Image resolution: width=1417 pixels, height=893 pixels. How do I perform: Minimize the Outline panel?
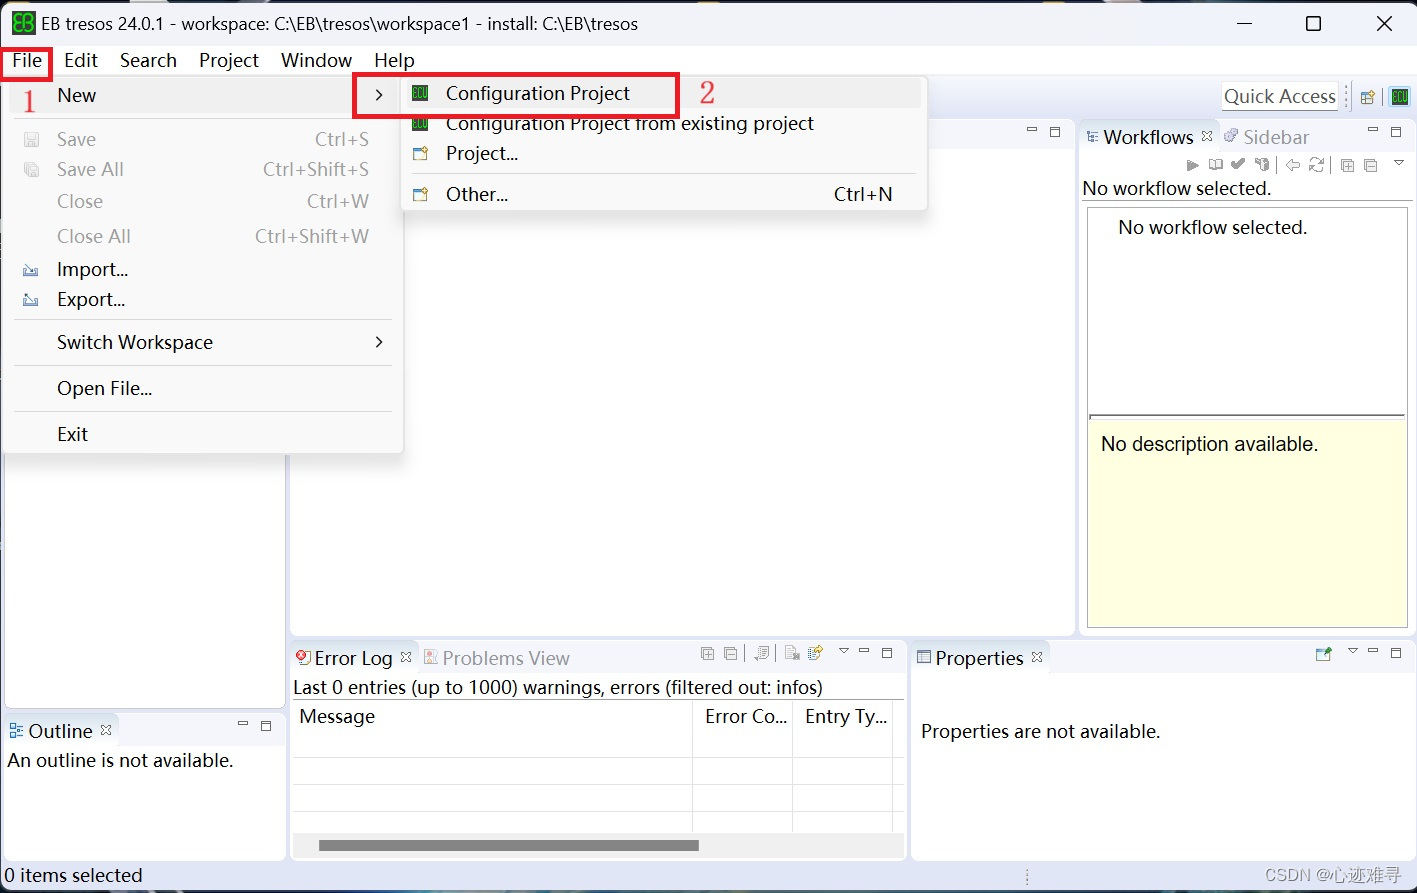(x=243, y=725)
